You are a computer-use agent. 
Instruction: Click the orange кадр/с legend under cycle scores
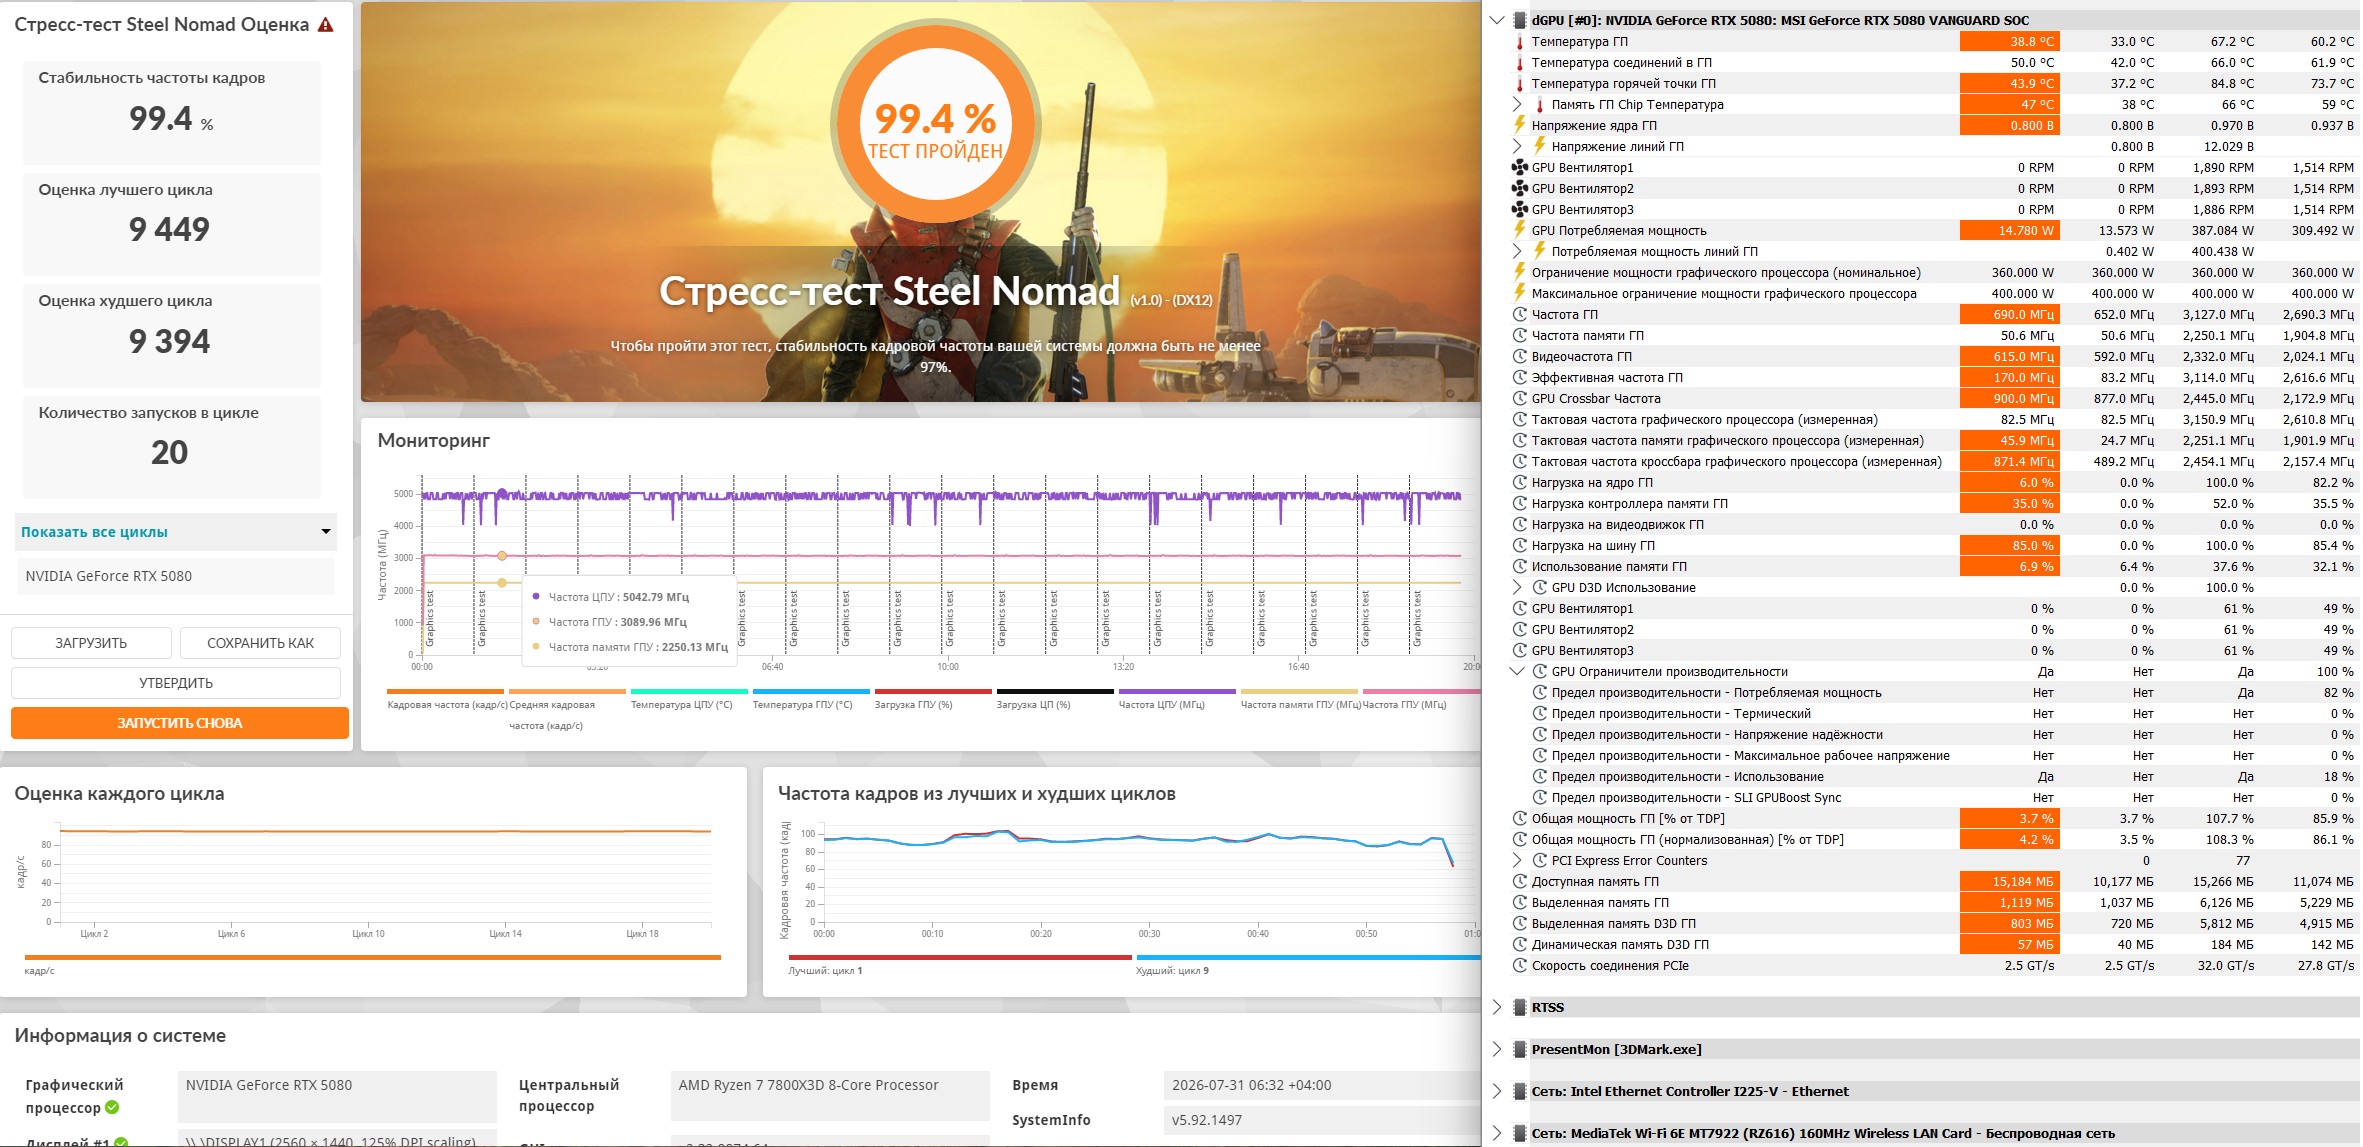[x=372, y=964]
